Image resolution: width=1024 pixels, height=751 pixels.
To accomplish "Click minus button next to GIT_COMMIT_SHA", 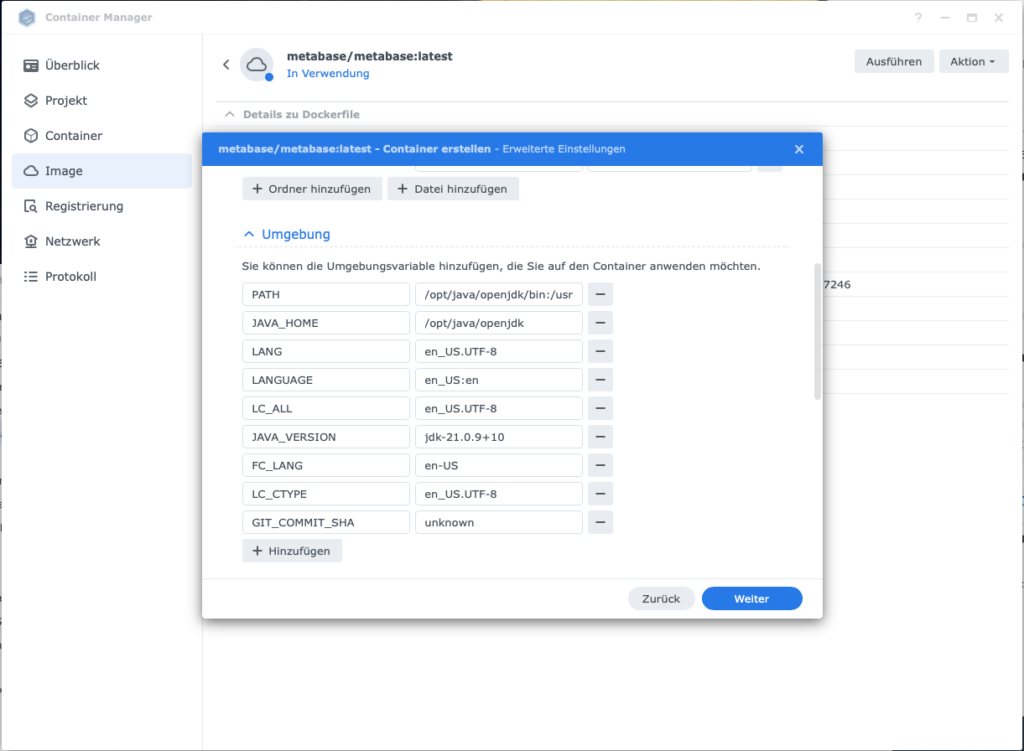I will [600, 522].
